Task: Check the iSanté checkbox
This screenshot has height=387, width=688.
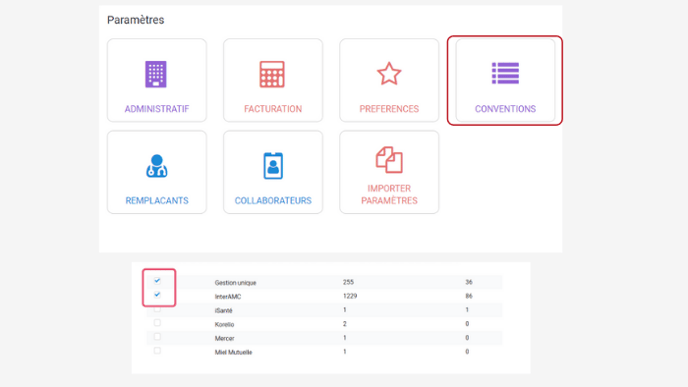Action: [157, 309]
